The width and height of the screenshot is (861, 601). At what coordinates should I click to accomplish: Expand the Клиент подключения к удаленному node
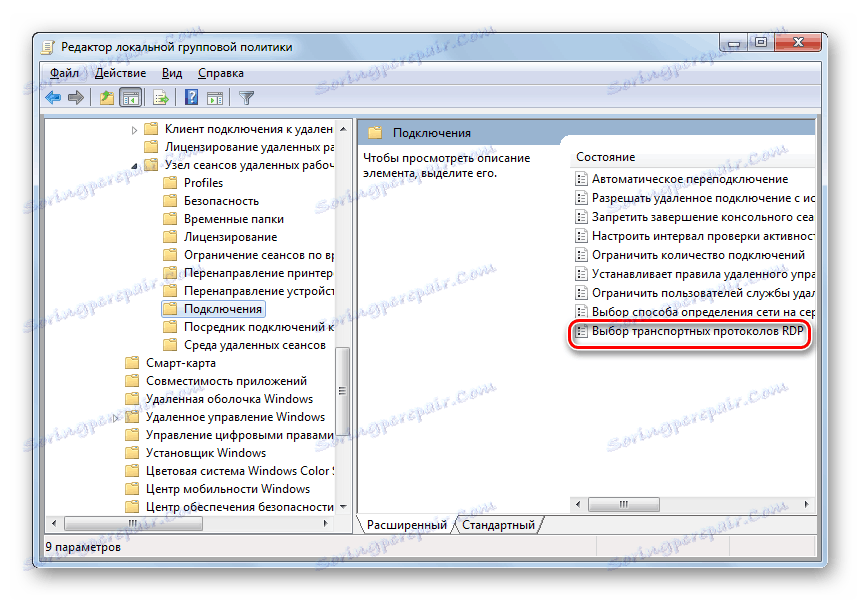click(134, 130)
